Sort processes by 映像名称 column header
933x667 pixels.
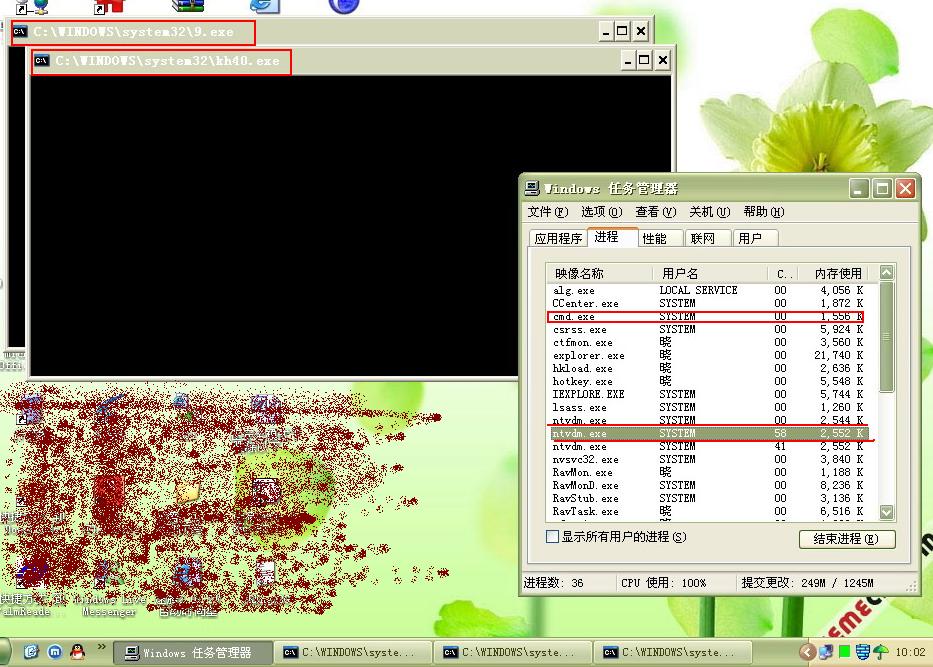point(599,274)
